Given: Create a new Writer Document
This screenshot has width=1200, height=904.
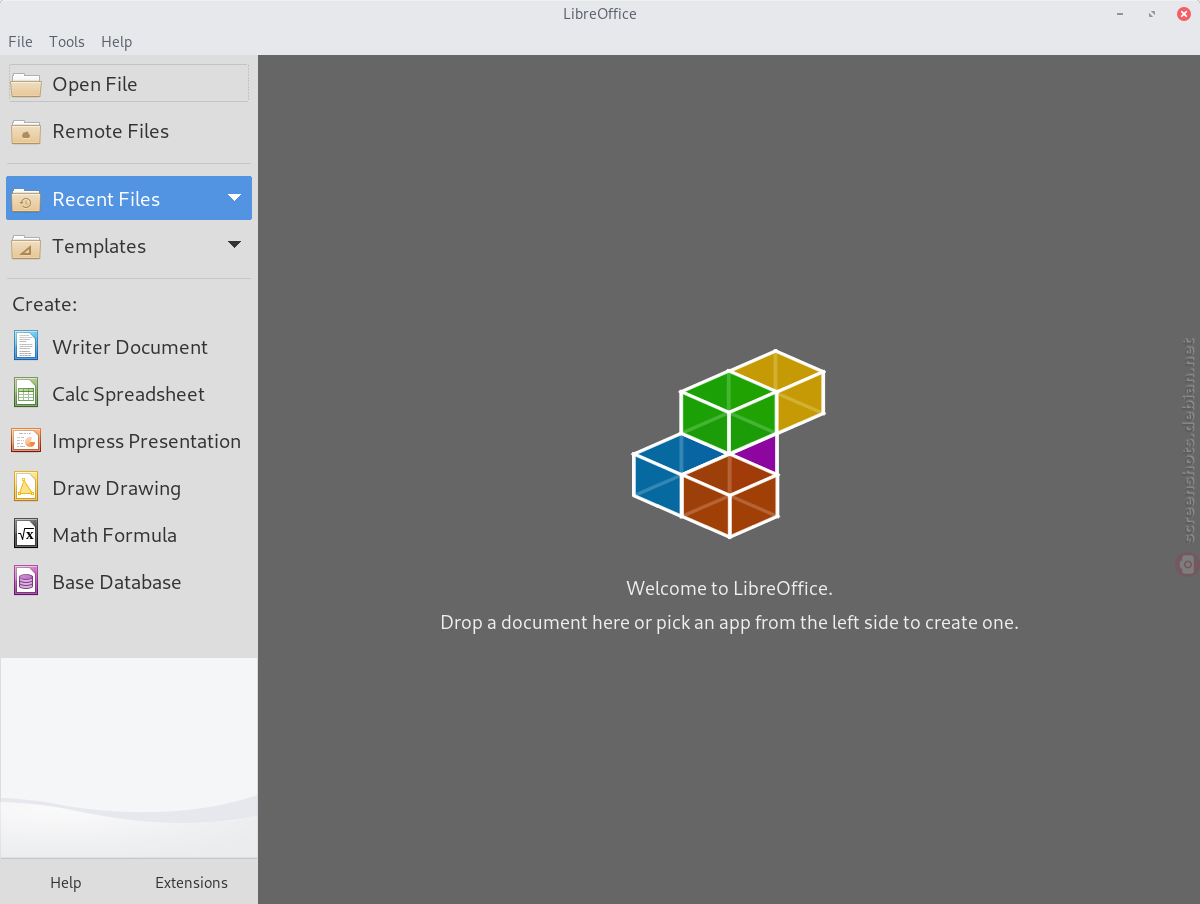Looking at the screenshot, I should tap(129, 346).
